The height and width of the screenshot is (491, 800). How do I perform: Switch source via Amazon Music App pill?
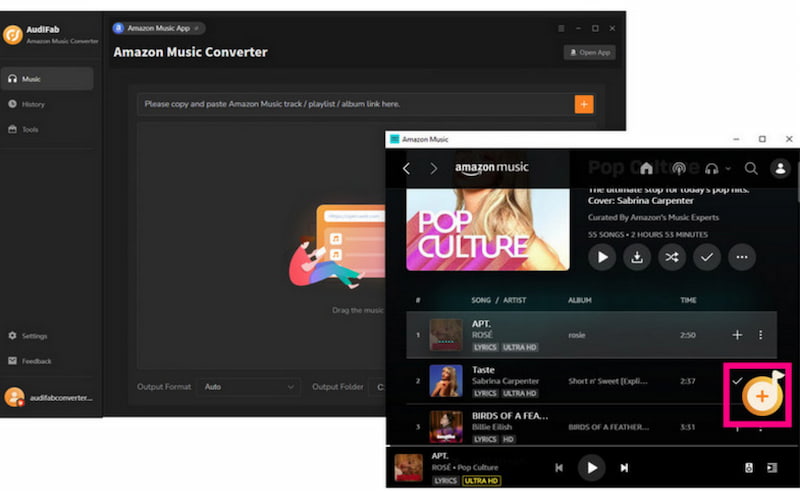[158, 28]
